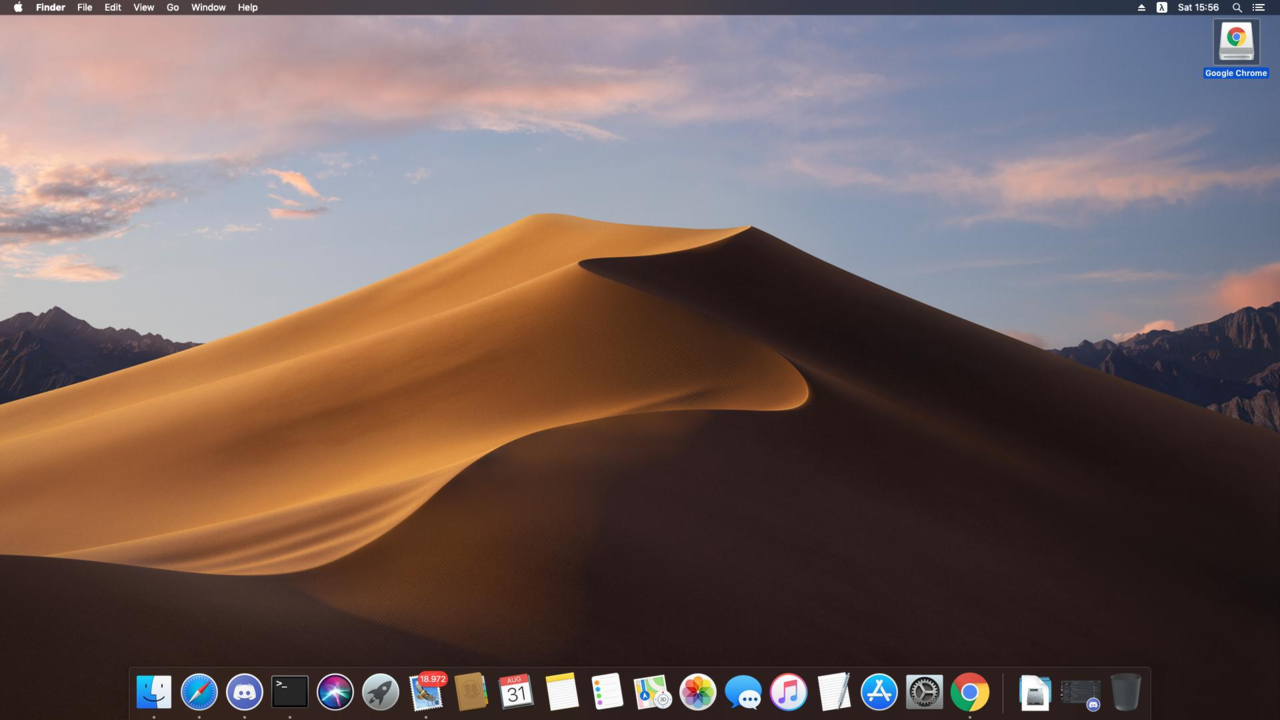Image resolution: width=1280 pixels, height=720 pixels.
Task: Open the Trash
Action: click(1126, 692)
